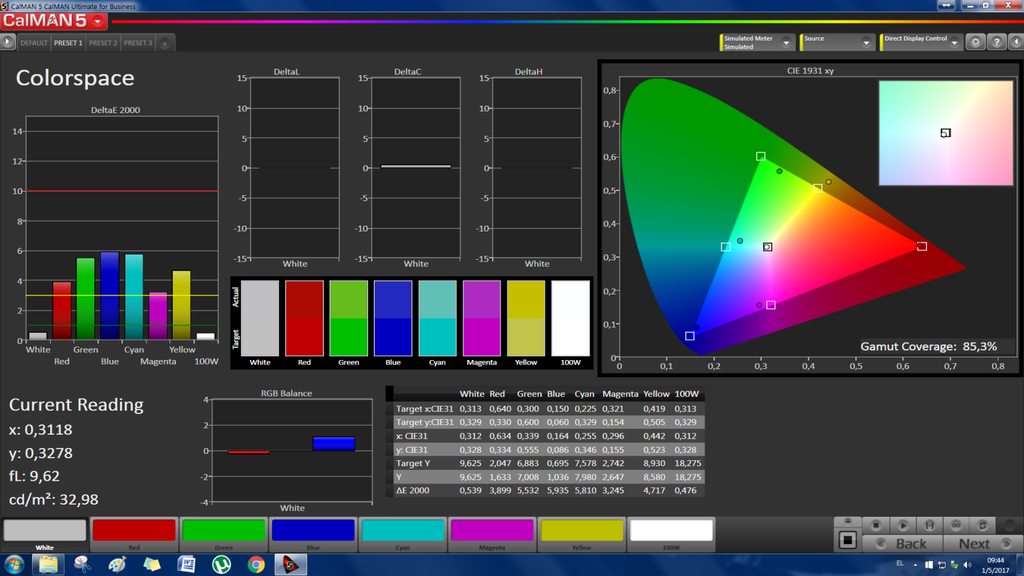Image resolution: width=1024 pixels, height=576 pixels.
Task: Select the Blue color patch at bottom
Action: click(x=313, y=534)
